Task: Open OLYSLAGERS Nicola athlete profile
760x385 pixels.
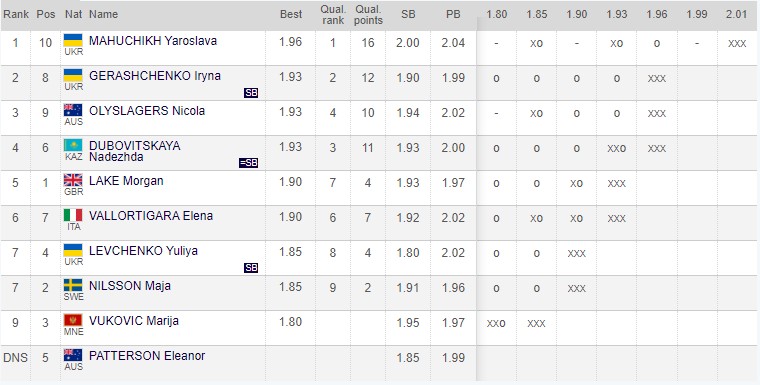Action: tap(147, 111)
